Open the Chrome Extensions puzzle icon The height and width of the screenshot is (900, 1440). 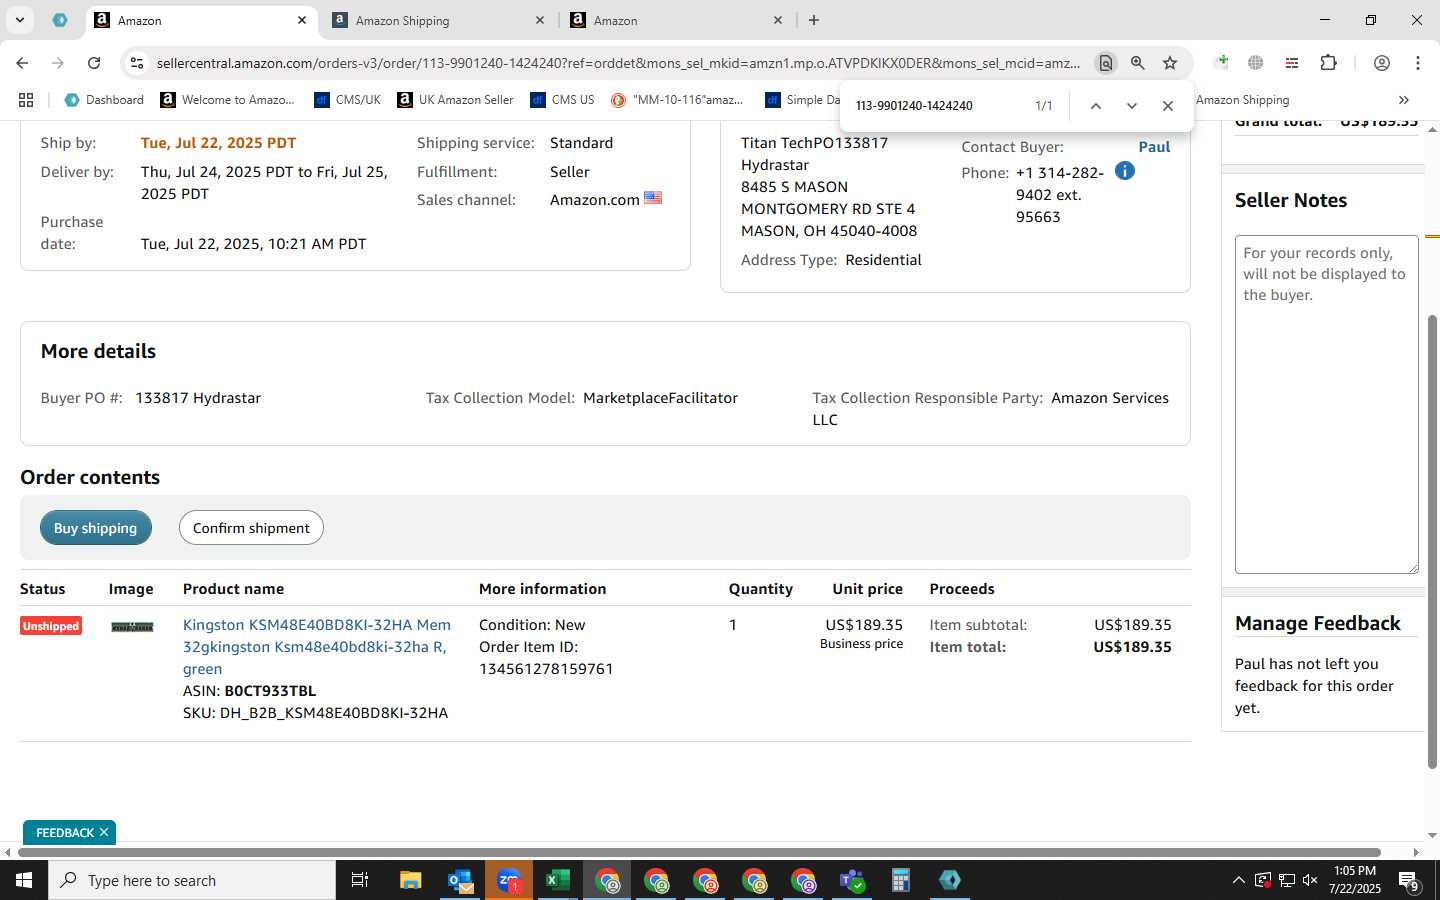[x=1328, y=63]
